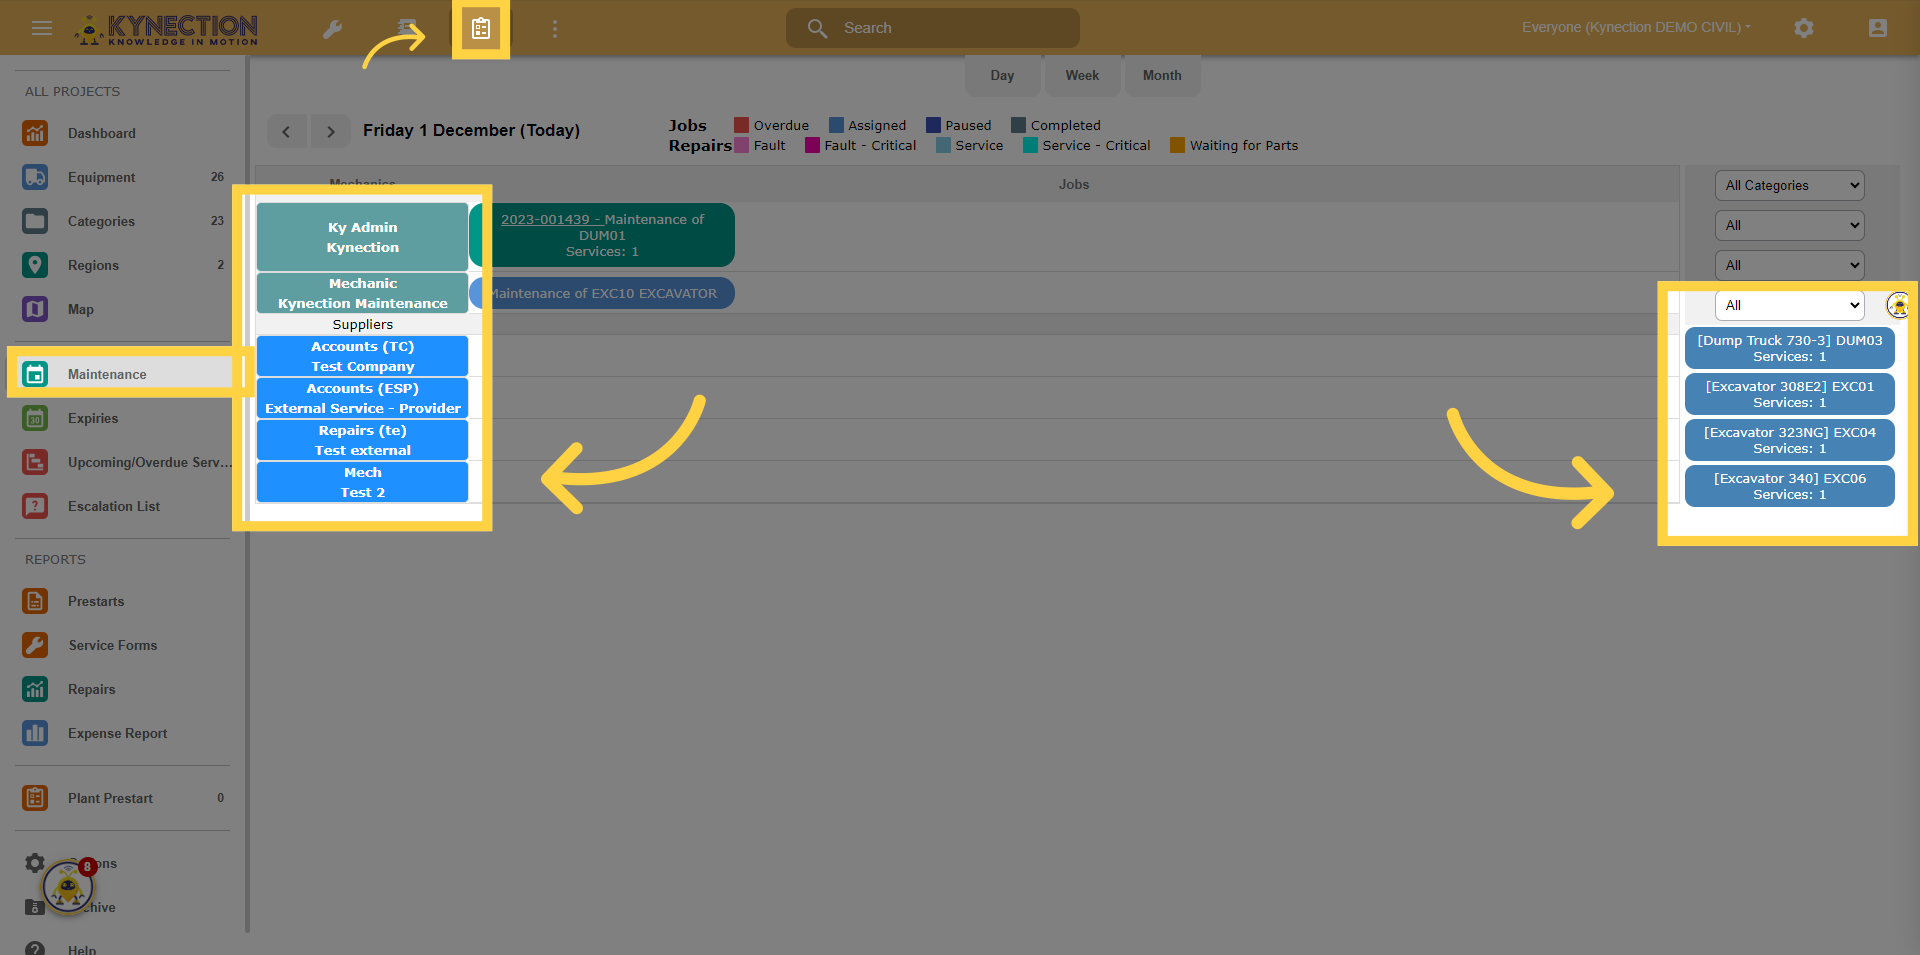Switch to the Week view tab
The height and width of the screenshot is (955, 1920).
(1081, 76)
